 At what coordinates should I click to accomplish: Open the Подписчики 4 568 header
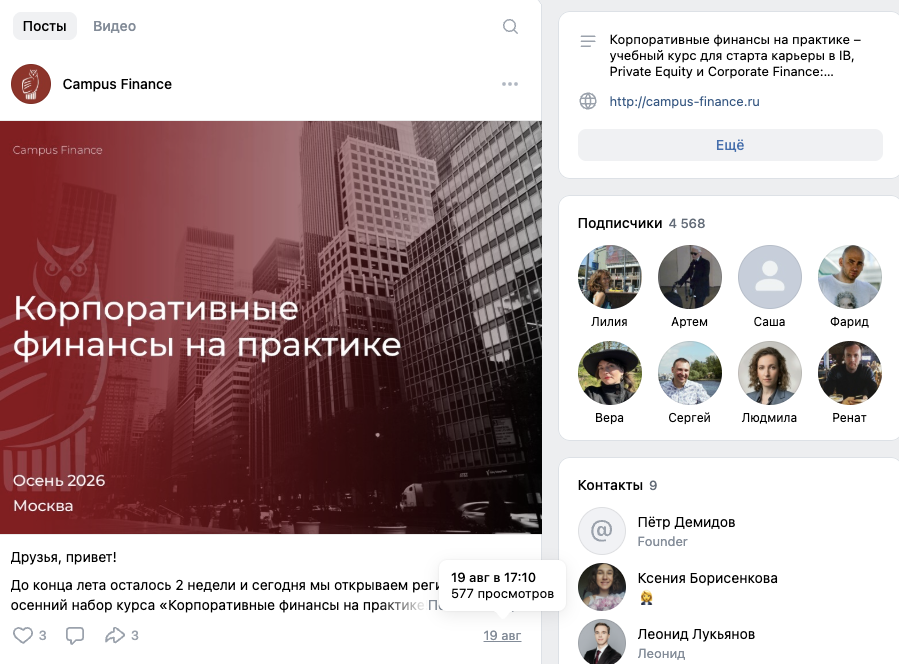pos(641,223)
